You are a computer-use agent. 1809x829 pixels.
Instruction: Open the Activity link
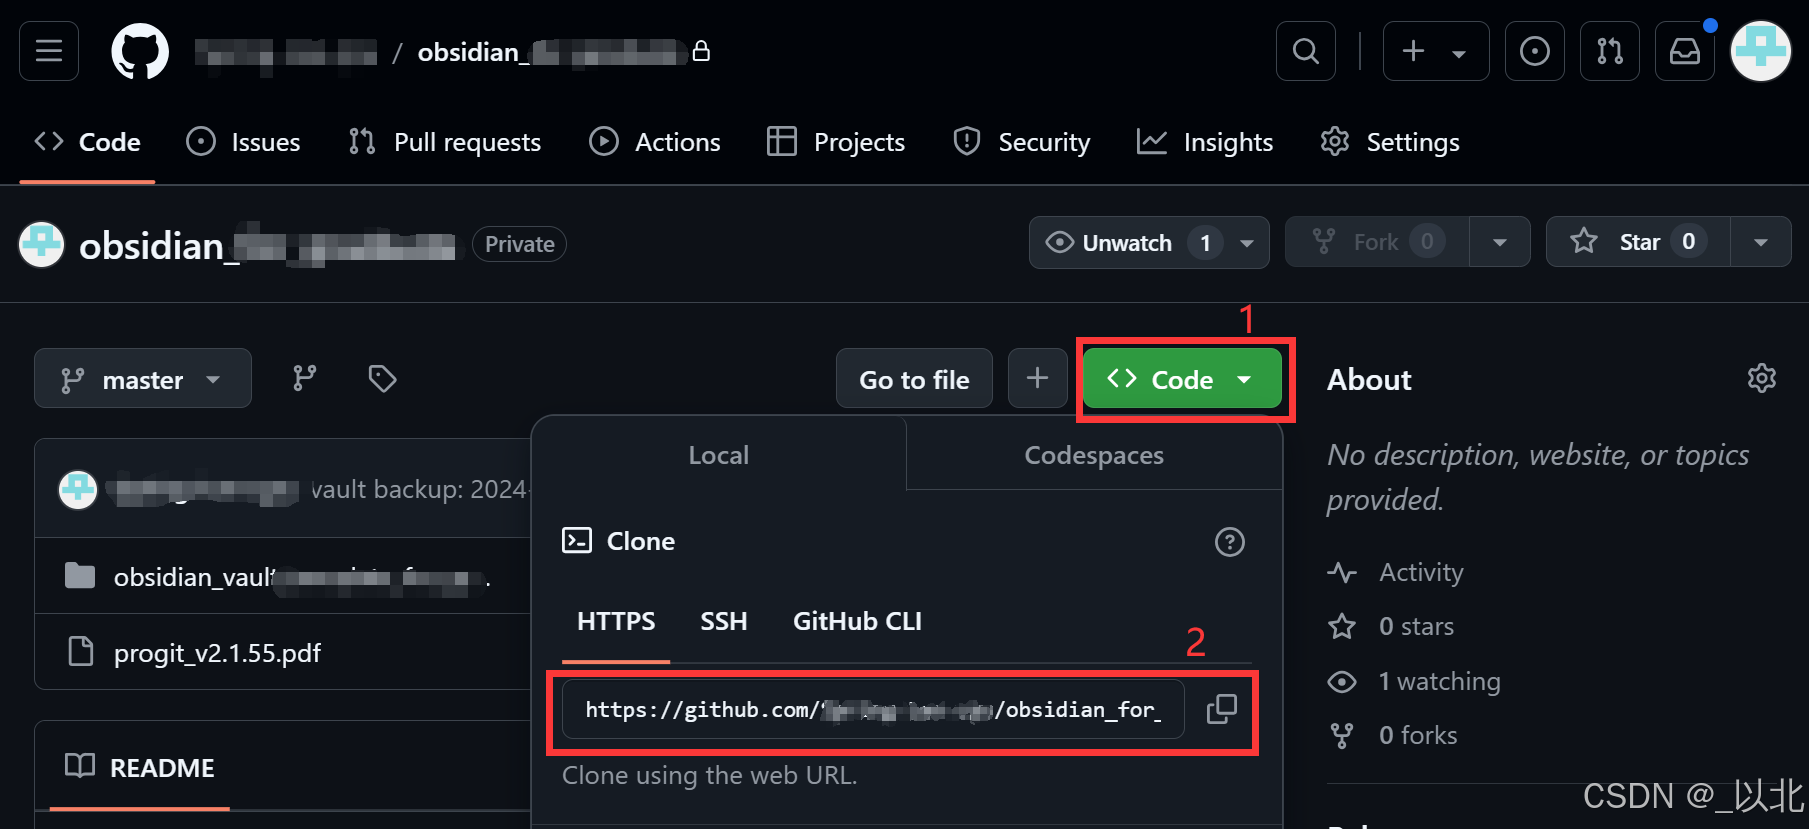[1395, 572]
